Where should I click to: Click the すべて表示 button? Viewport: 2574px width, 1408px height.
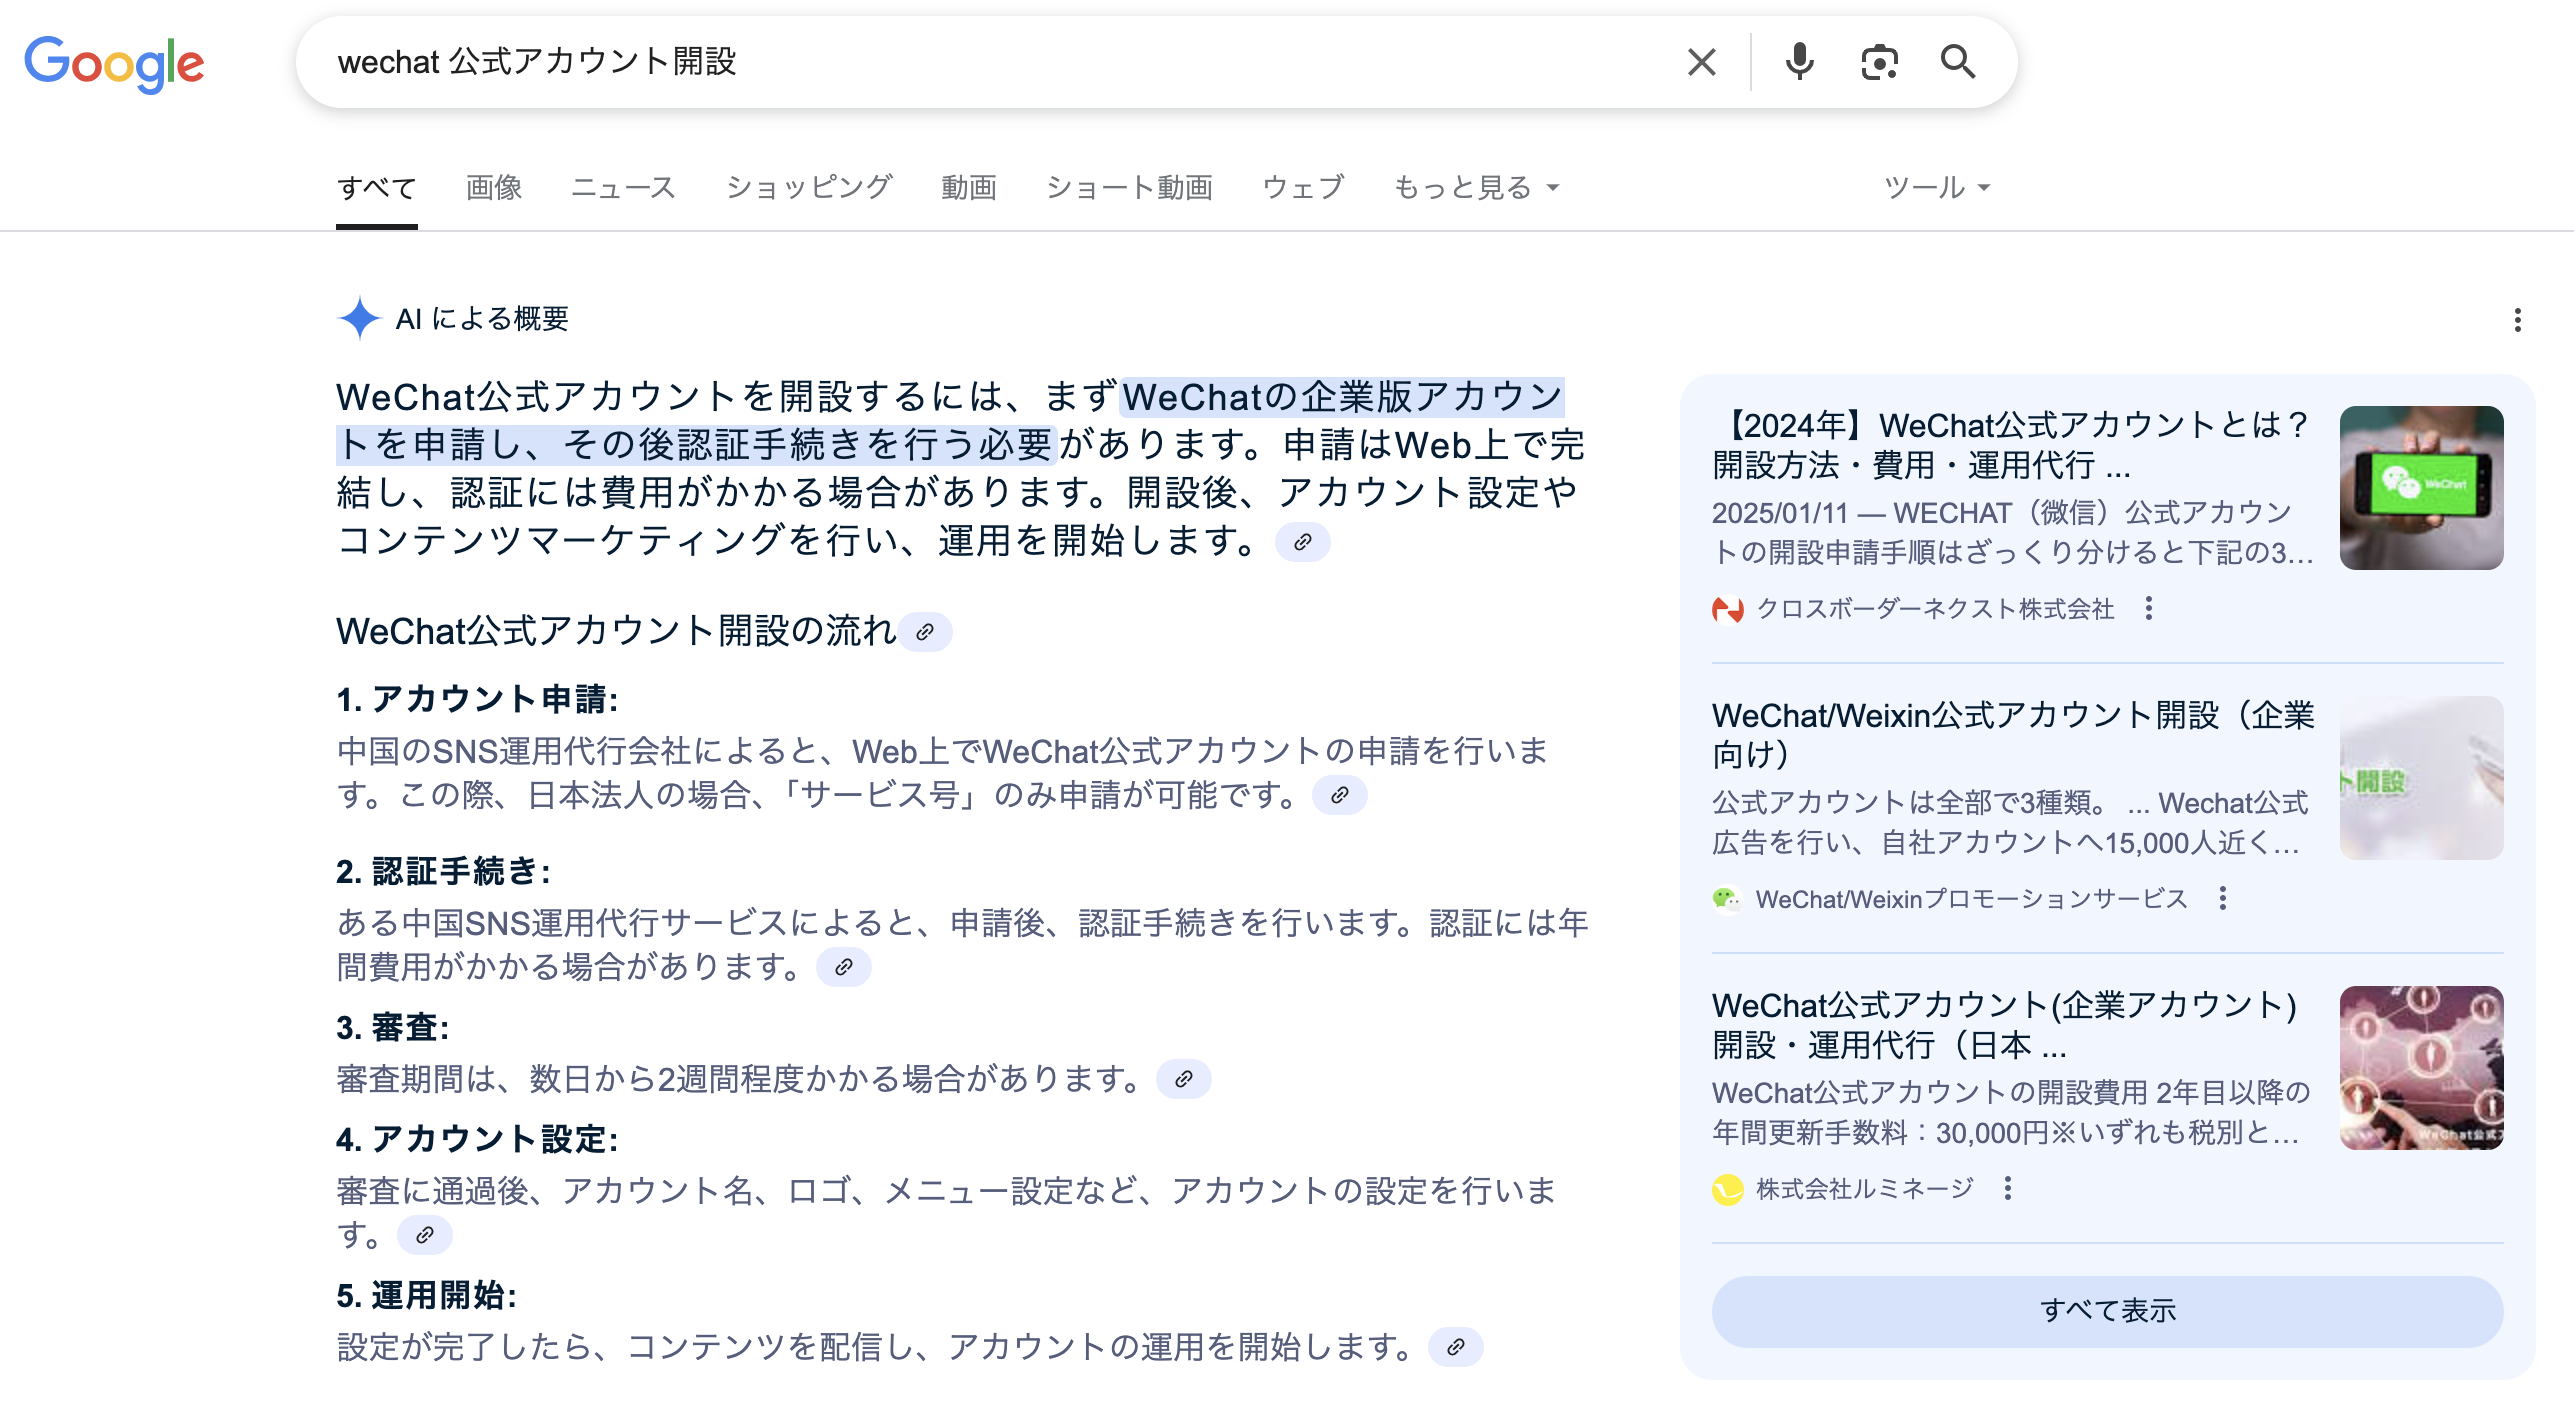(2107, 1311)
